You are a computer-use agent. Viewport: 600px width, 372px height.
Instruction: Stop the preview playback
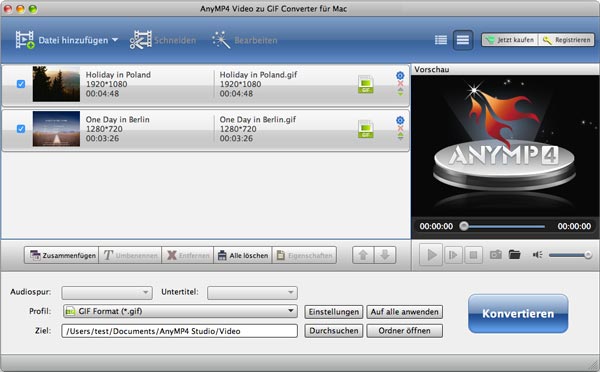click(x=473, y=255)
